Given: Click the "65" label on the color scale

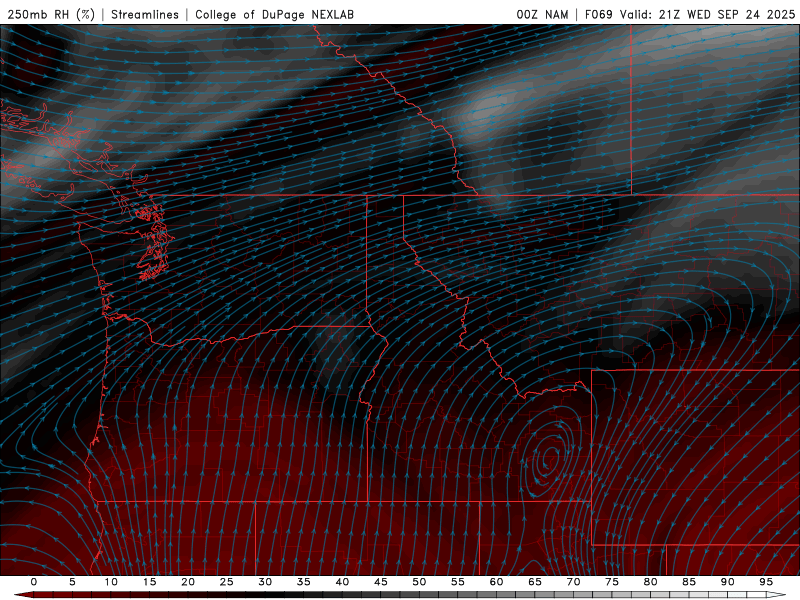Looking at the screenshot, I should pos(535,582).
